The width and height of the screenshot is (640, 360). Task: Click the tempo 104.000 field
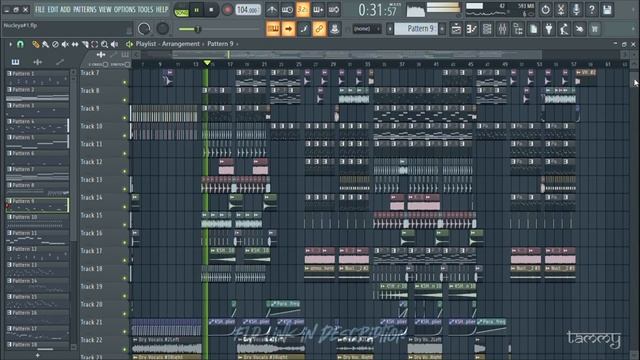[248, 10]
